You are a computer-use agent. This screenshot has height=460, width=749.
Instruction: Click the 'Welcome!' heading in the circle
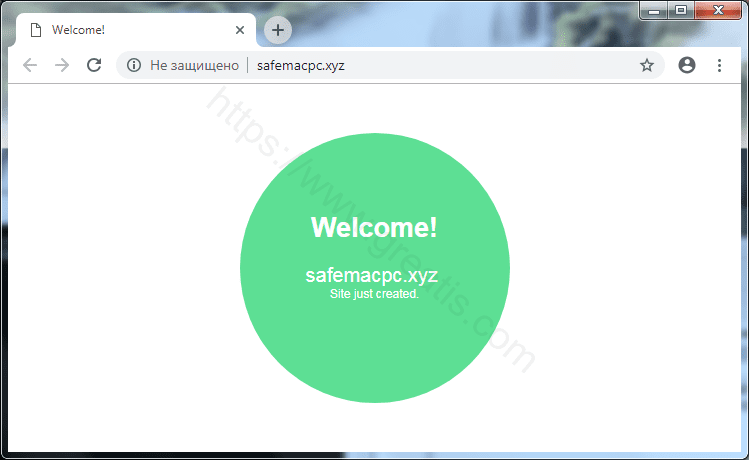[x=374, y=227]
